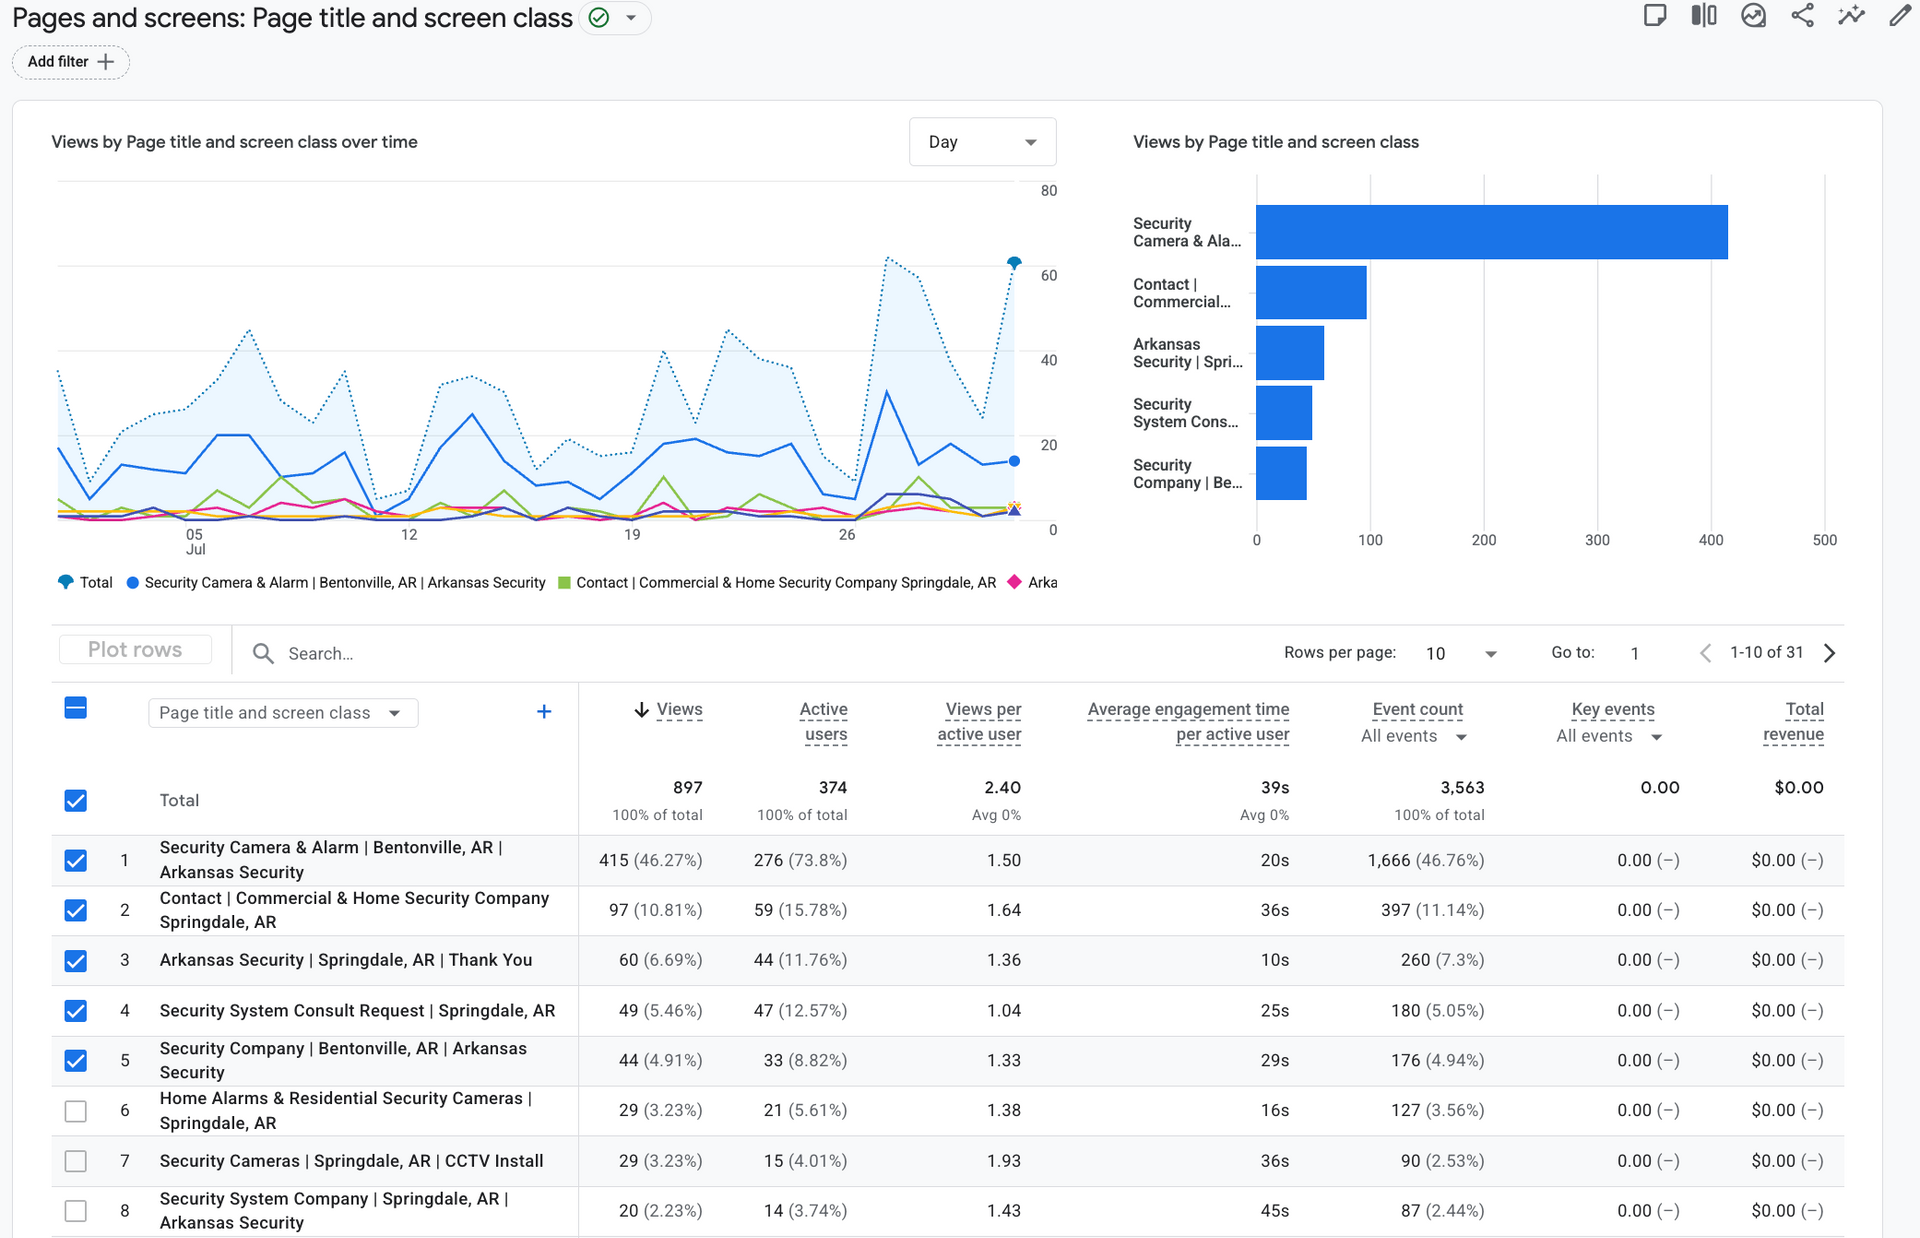Open the Insights sparkle icon

tap(1851, 15)
